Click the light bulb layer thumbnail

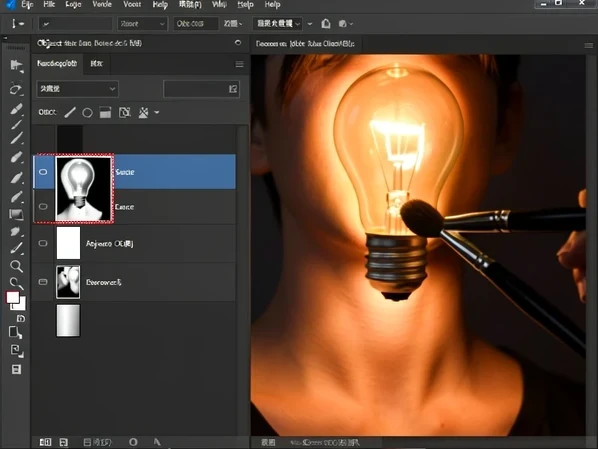pos(83,189)
